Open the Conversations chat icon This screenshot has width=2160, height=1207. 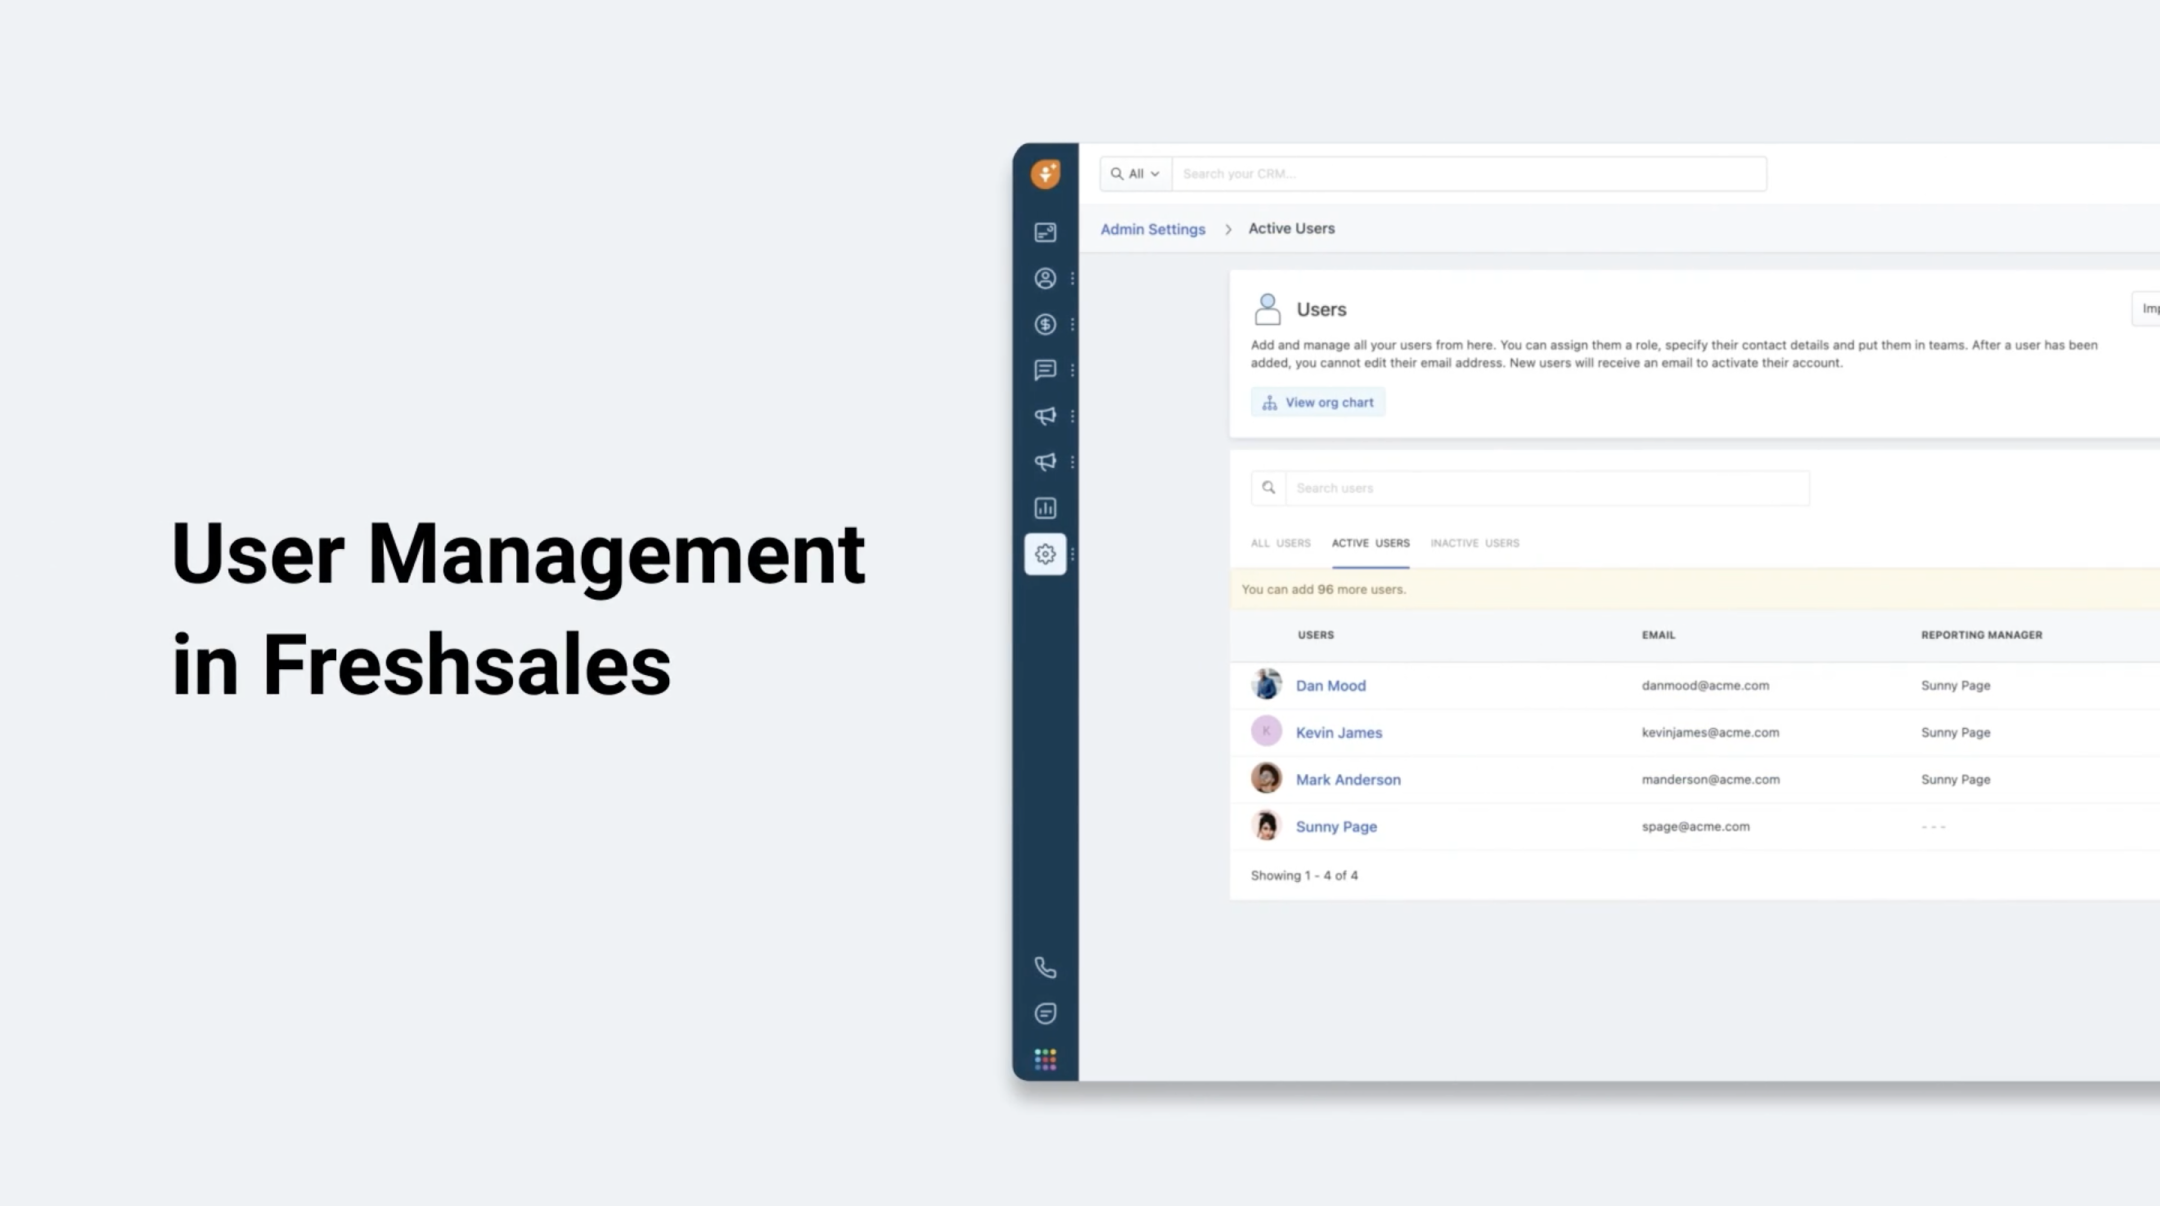pyautogui.click(x=1045, y=370)
